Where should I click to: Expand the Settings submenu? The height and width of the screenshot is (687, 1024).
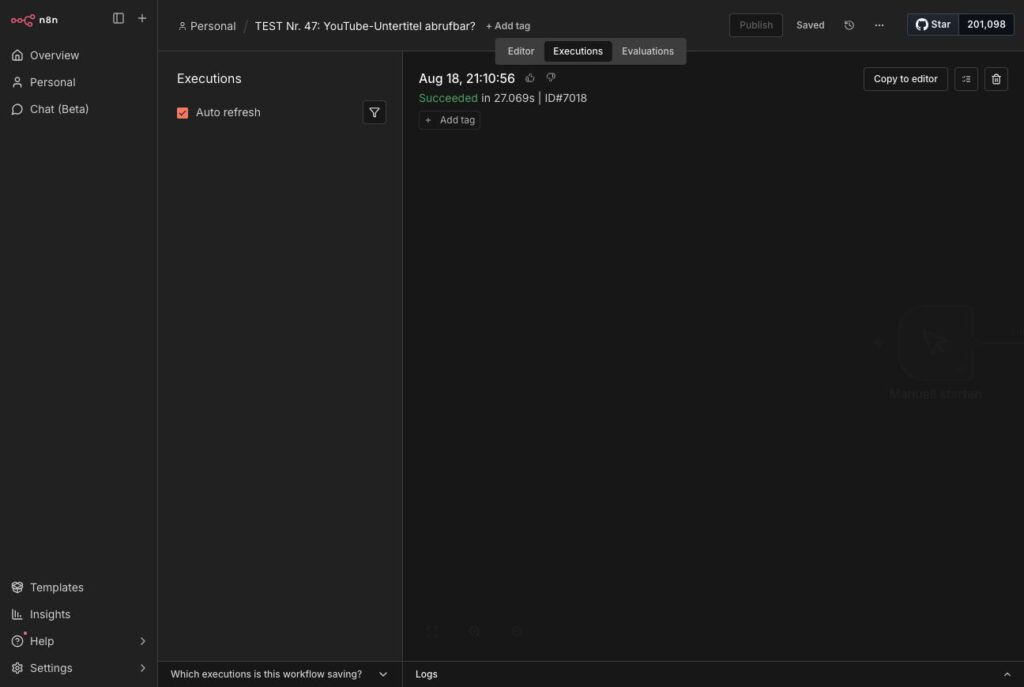[142, 668]
